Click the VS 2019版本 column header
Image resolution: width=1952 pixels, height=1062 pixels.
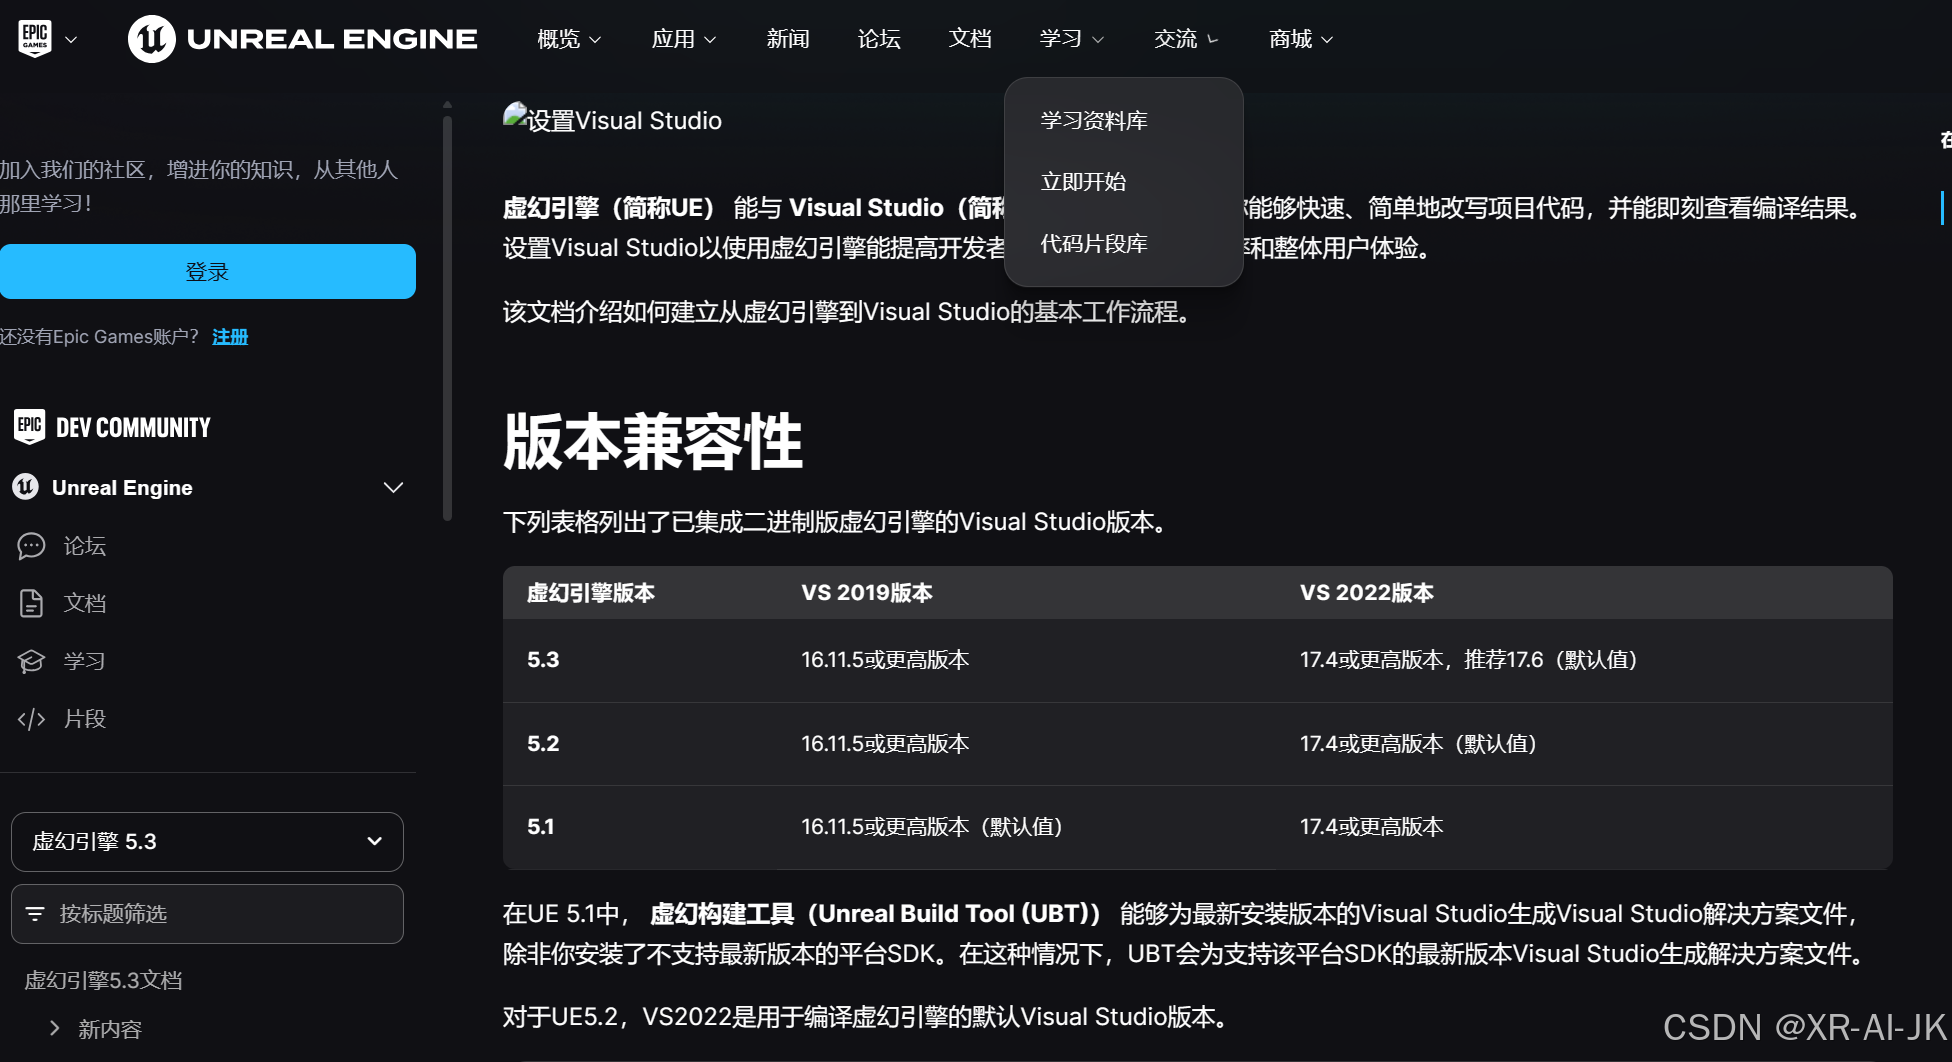point(867,593)
